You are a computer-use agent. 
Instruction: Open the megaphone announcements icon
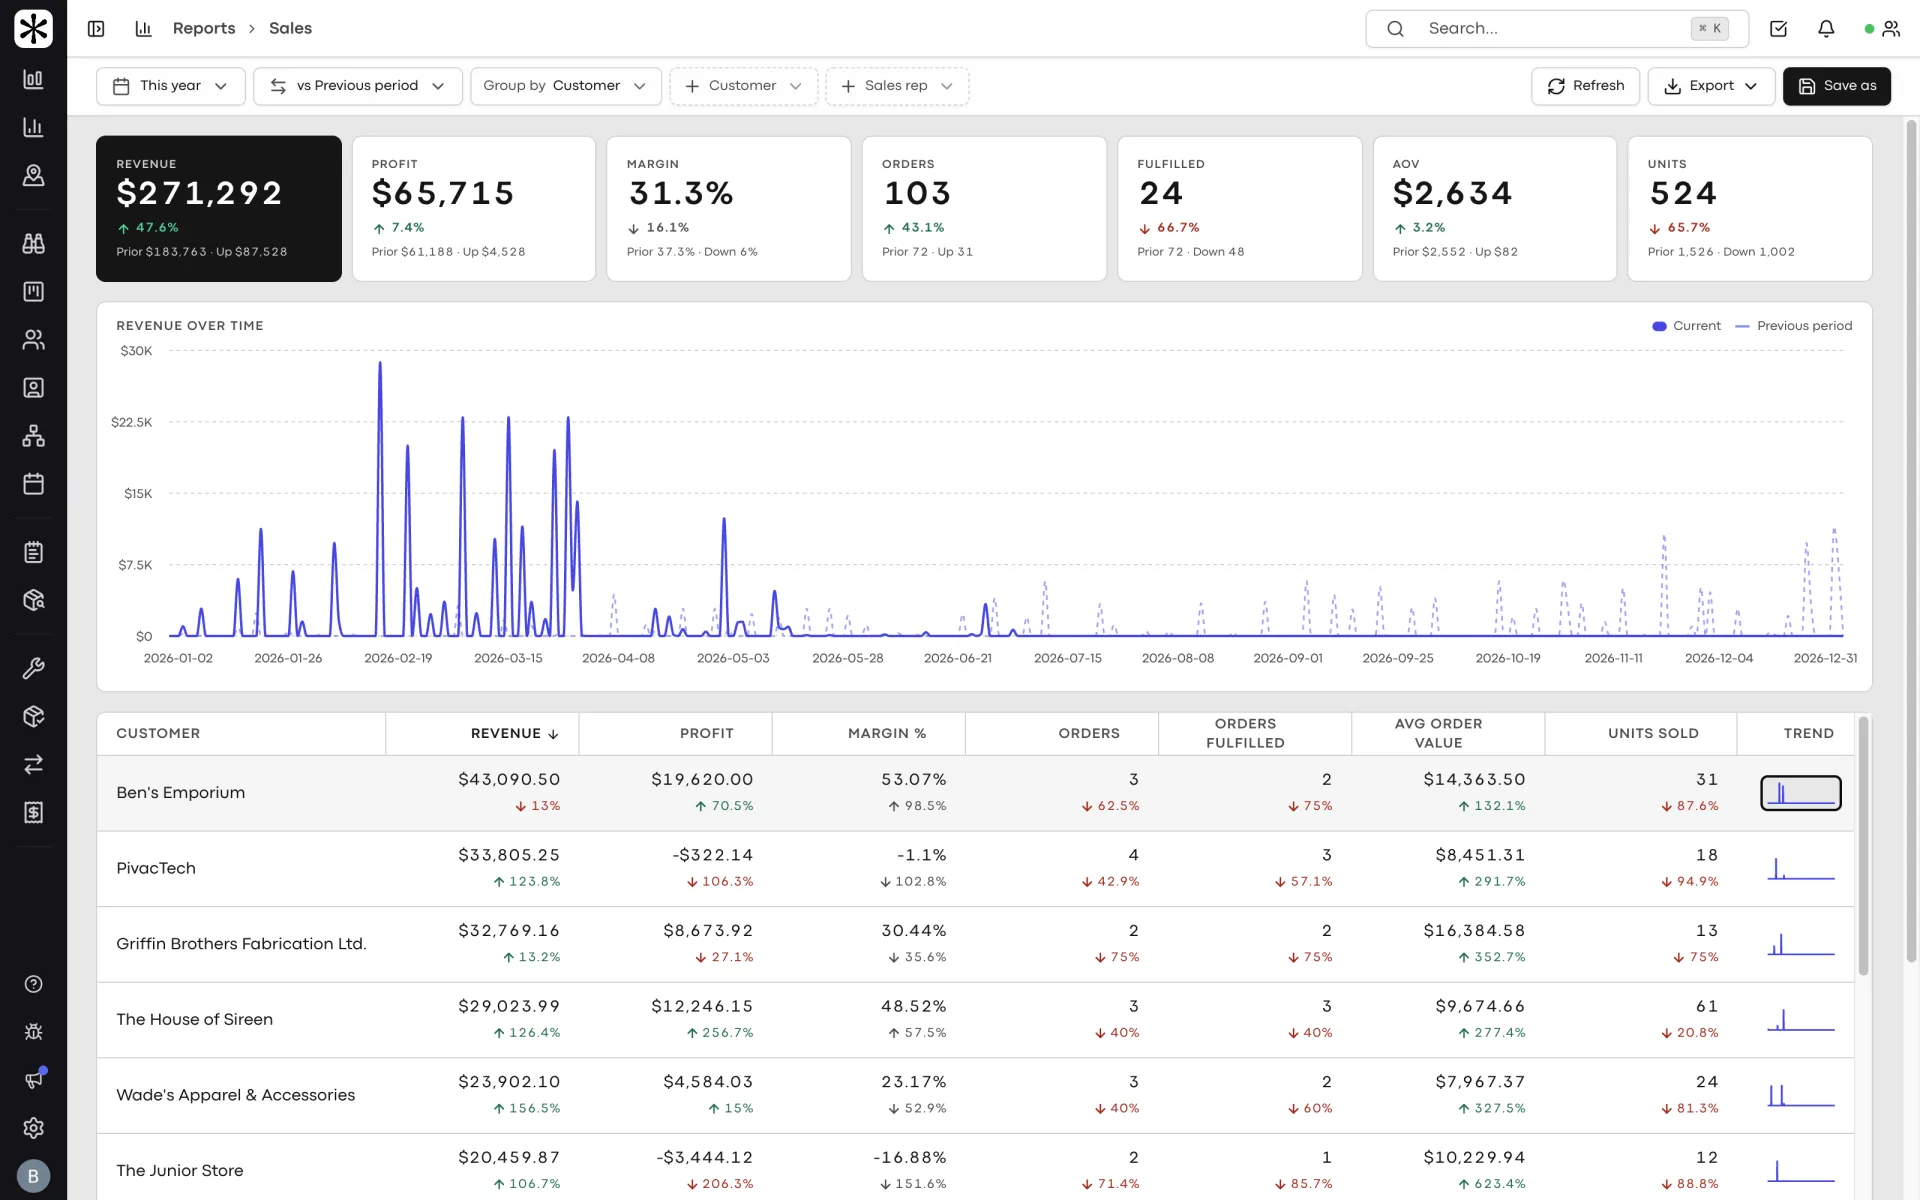click(33, 1080)
